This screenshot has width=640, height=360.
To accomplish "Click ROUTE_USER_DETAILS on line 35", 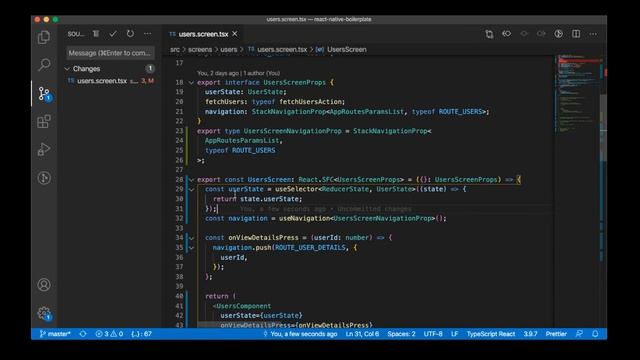I will (310, 248).
